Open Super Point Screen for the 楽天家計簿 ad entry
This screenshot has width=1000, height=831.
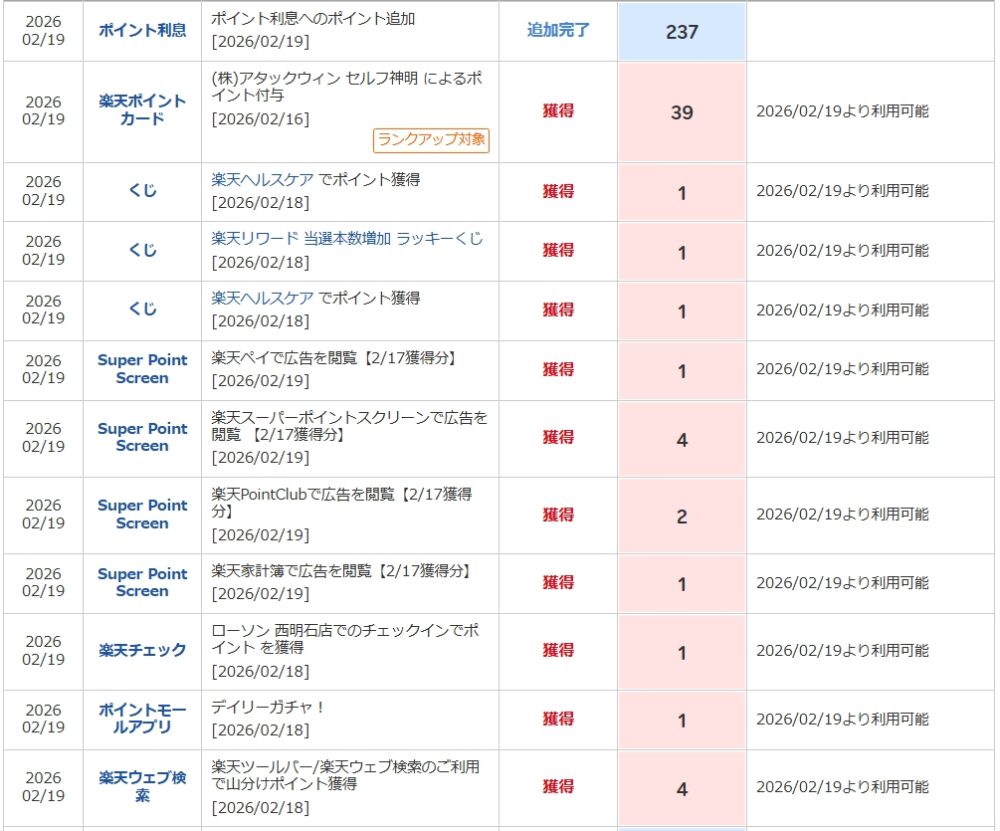(x=142, y=582)
